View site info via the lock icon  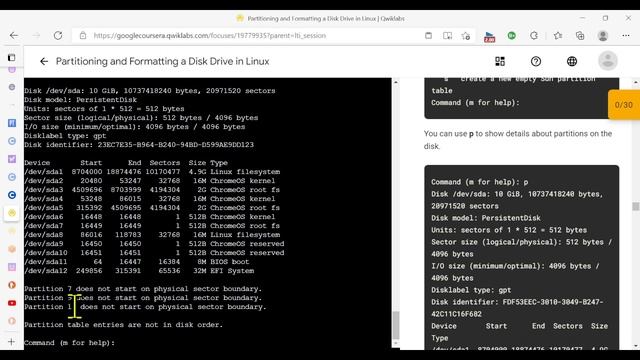point(83,36)
